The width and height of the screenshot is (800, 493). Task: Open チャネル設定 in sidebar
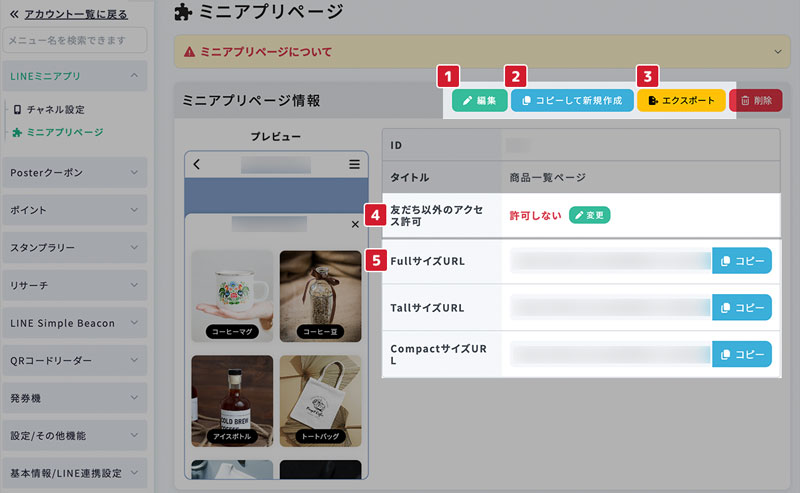click(x=55, y=109)
